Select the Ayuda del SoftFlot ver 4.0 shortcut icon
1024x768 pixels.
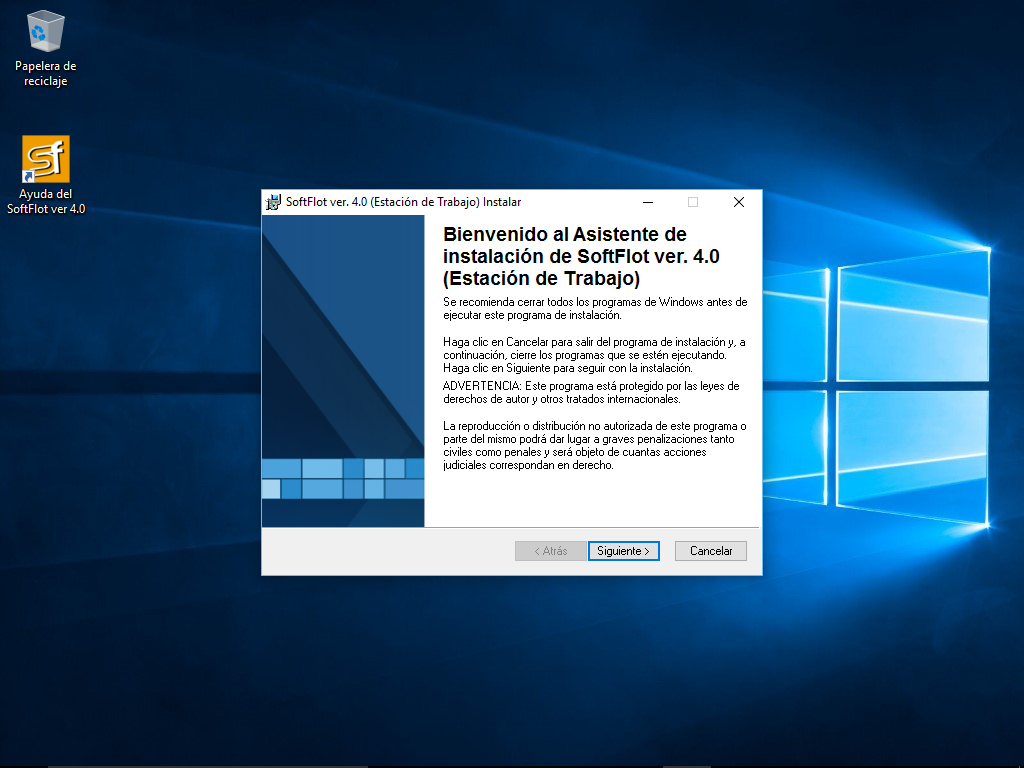click(x=45, y=160)
